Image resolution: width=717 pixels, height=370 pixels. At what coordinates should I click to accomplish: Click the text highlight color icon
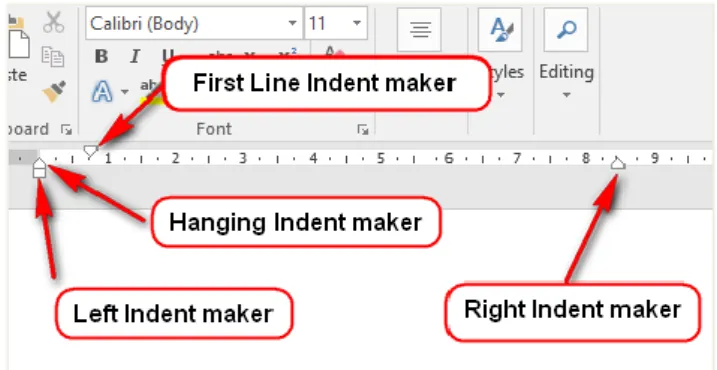pyautogui.click(x=151, y=91)
